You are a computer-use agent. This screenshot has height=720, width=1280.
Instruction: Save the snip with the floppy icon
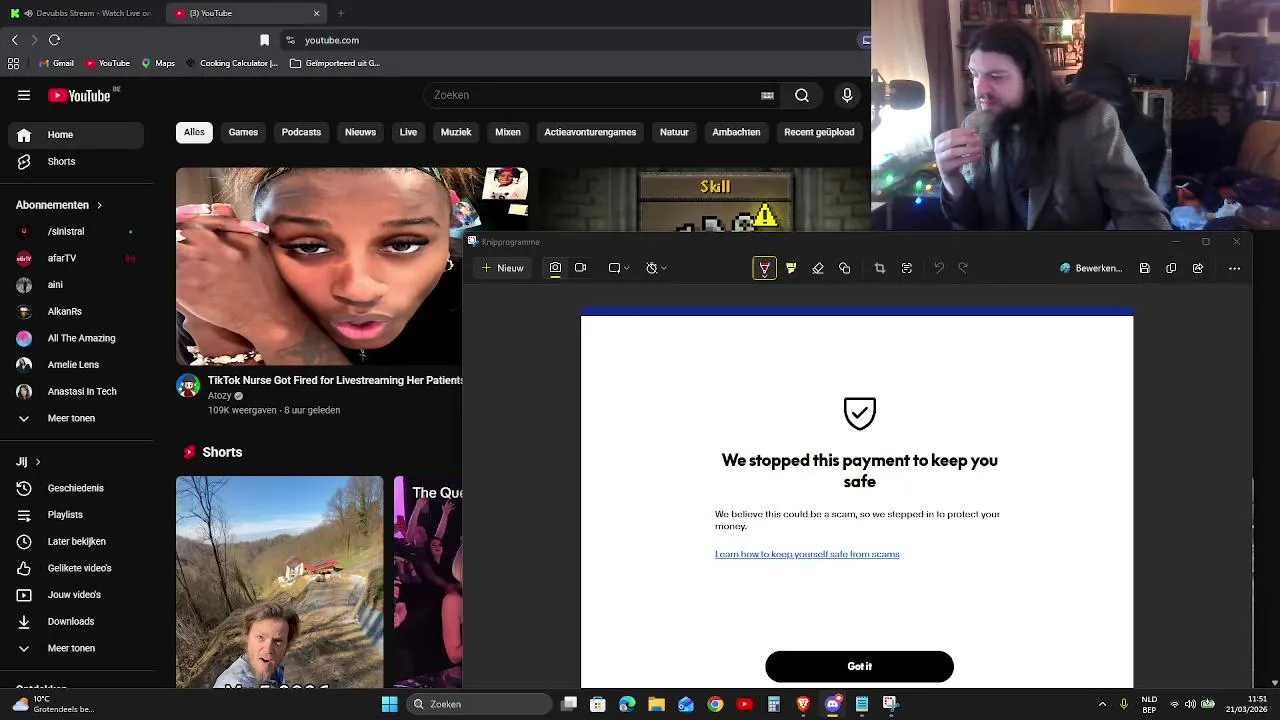[x=1145, y=268]
